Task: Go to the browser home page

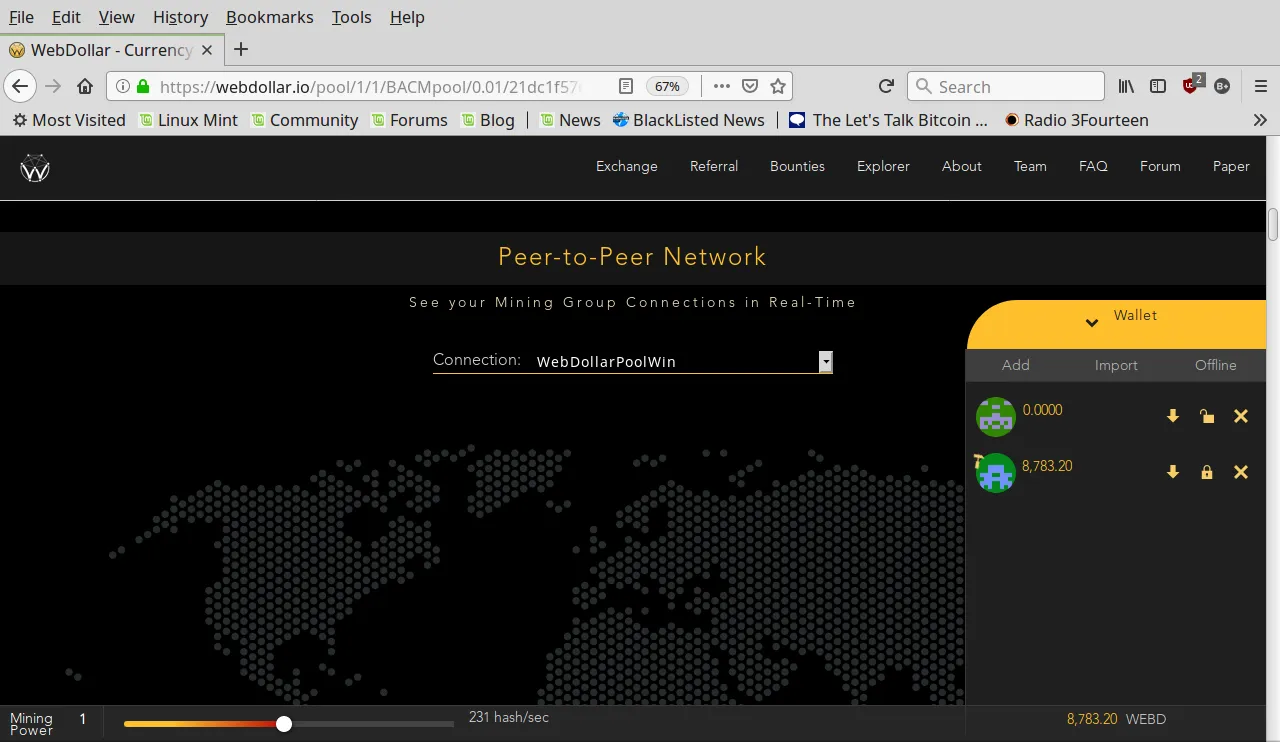Action: (85, 86)
